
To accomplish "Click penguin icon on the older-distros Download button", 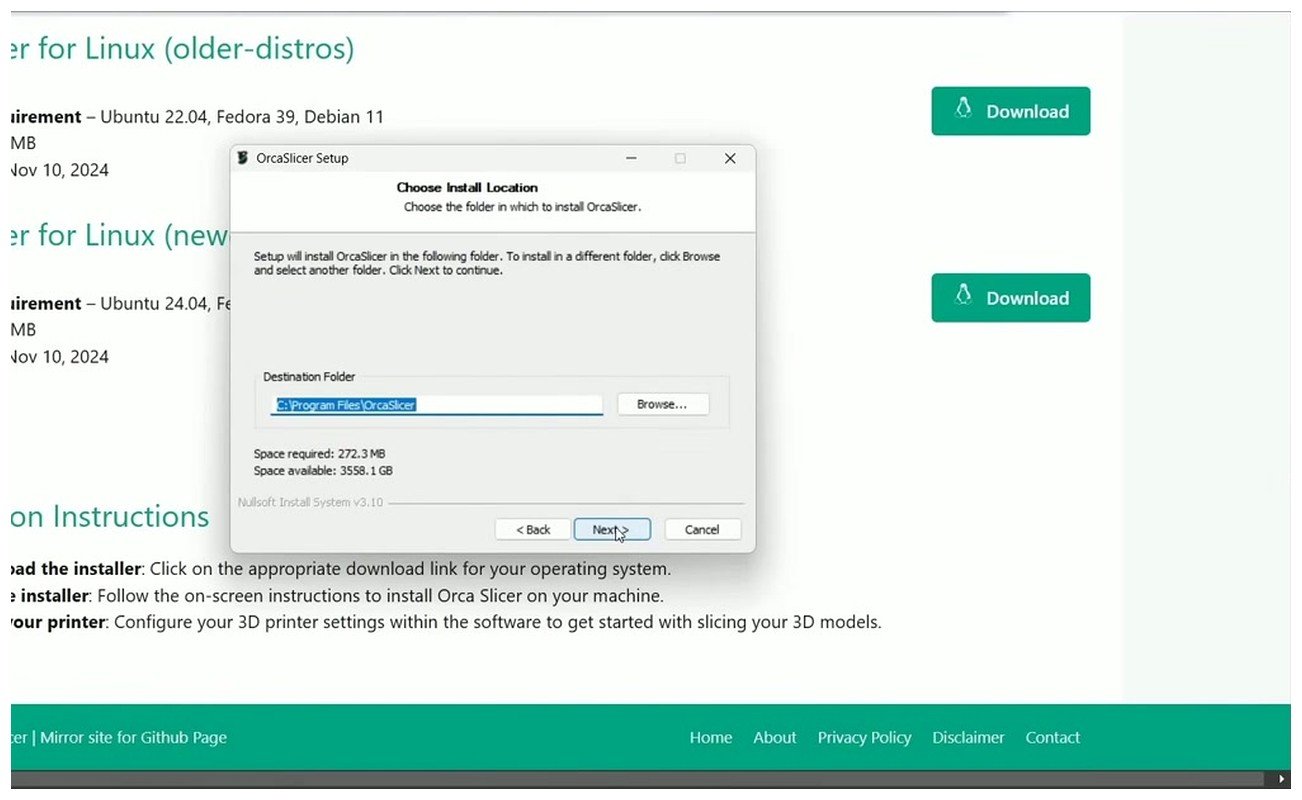I will (x=964, y=109).
